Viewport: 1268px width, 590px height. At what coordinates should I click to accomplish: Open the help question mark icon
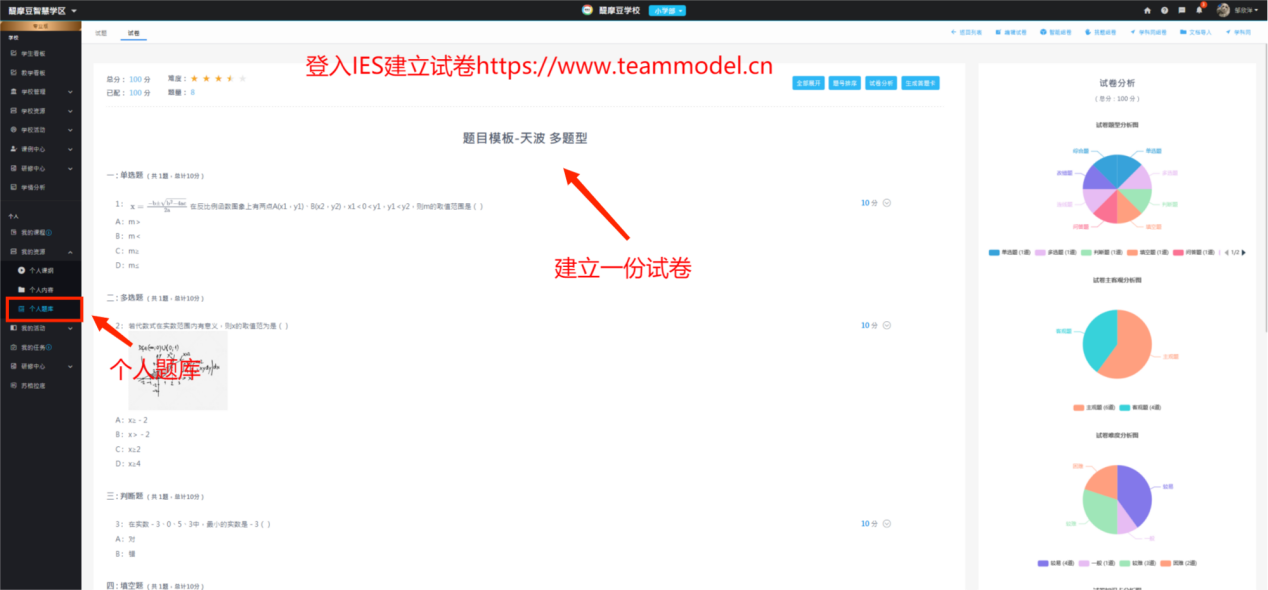click(1164, 10)
